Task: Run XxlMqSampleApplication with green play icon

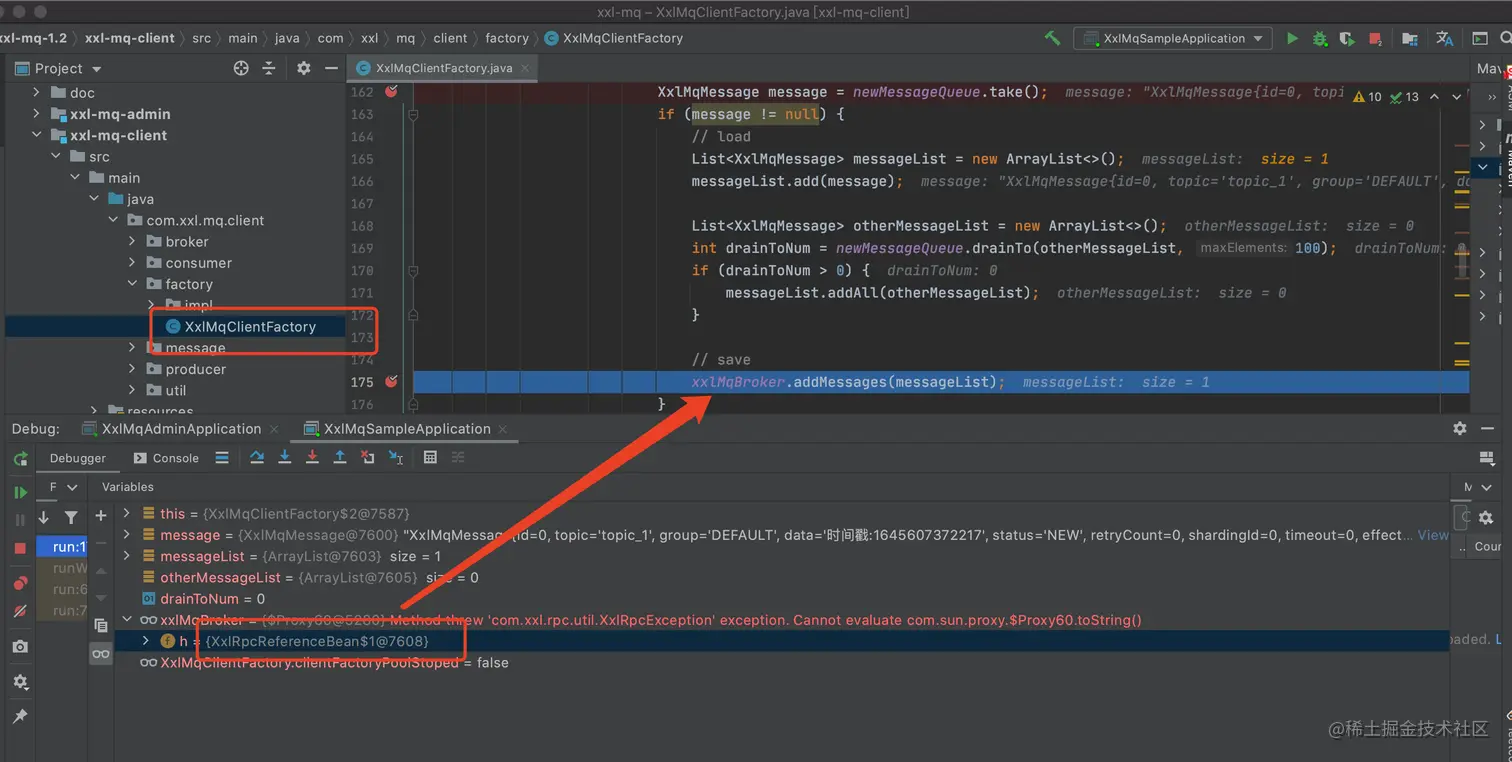Action: click(x=1292, y=38)
